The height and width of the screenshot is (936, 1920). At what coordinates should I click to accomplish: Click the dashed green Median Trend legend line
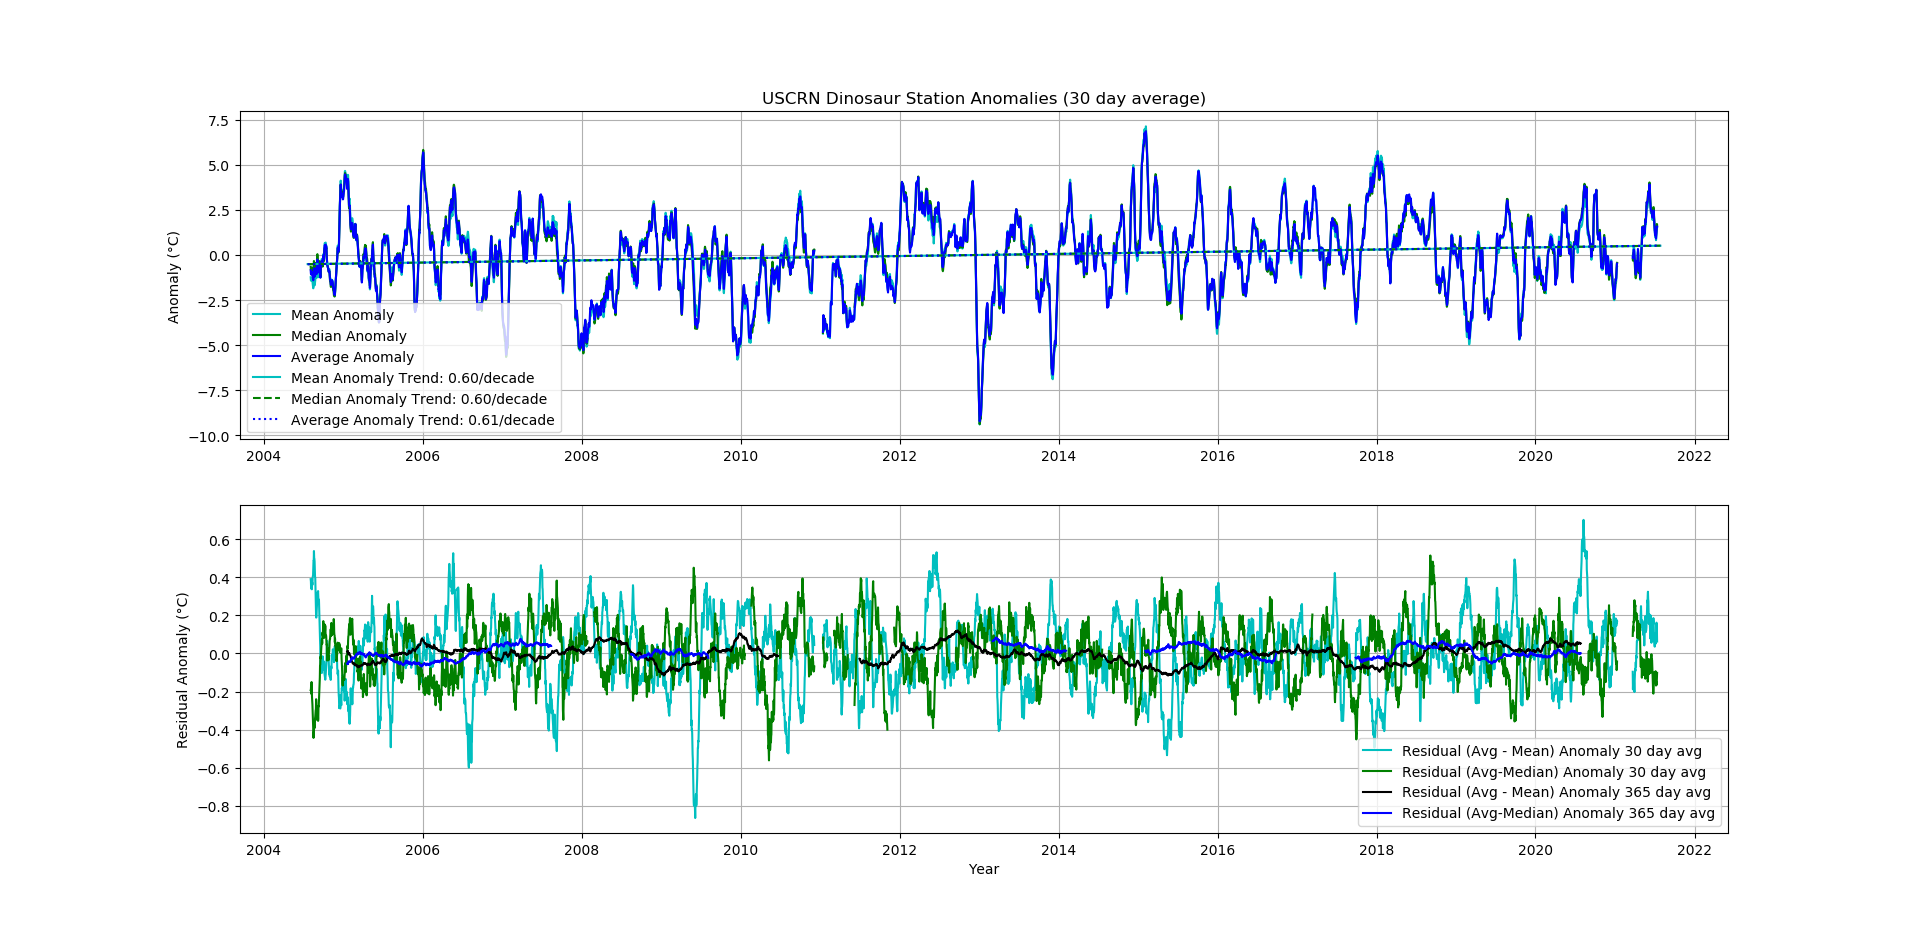pos(267,399)
